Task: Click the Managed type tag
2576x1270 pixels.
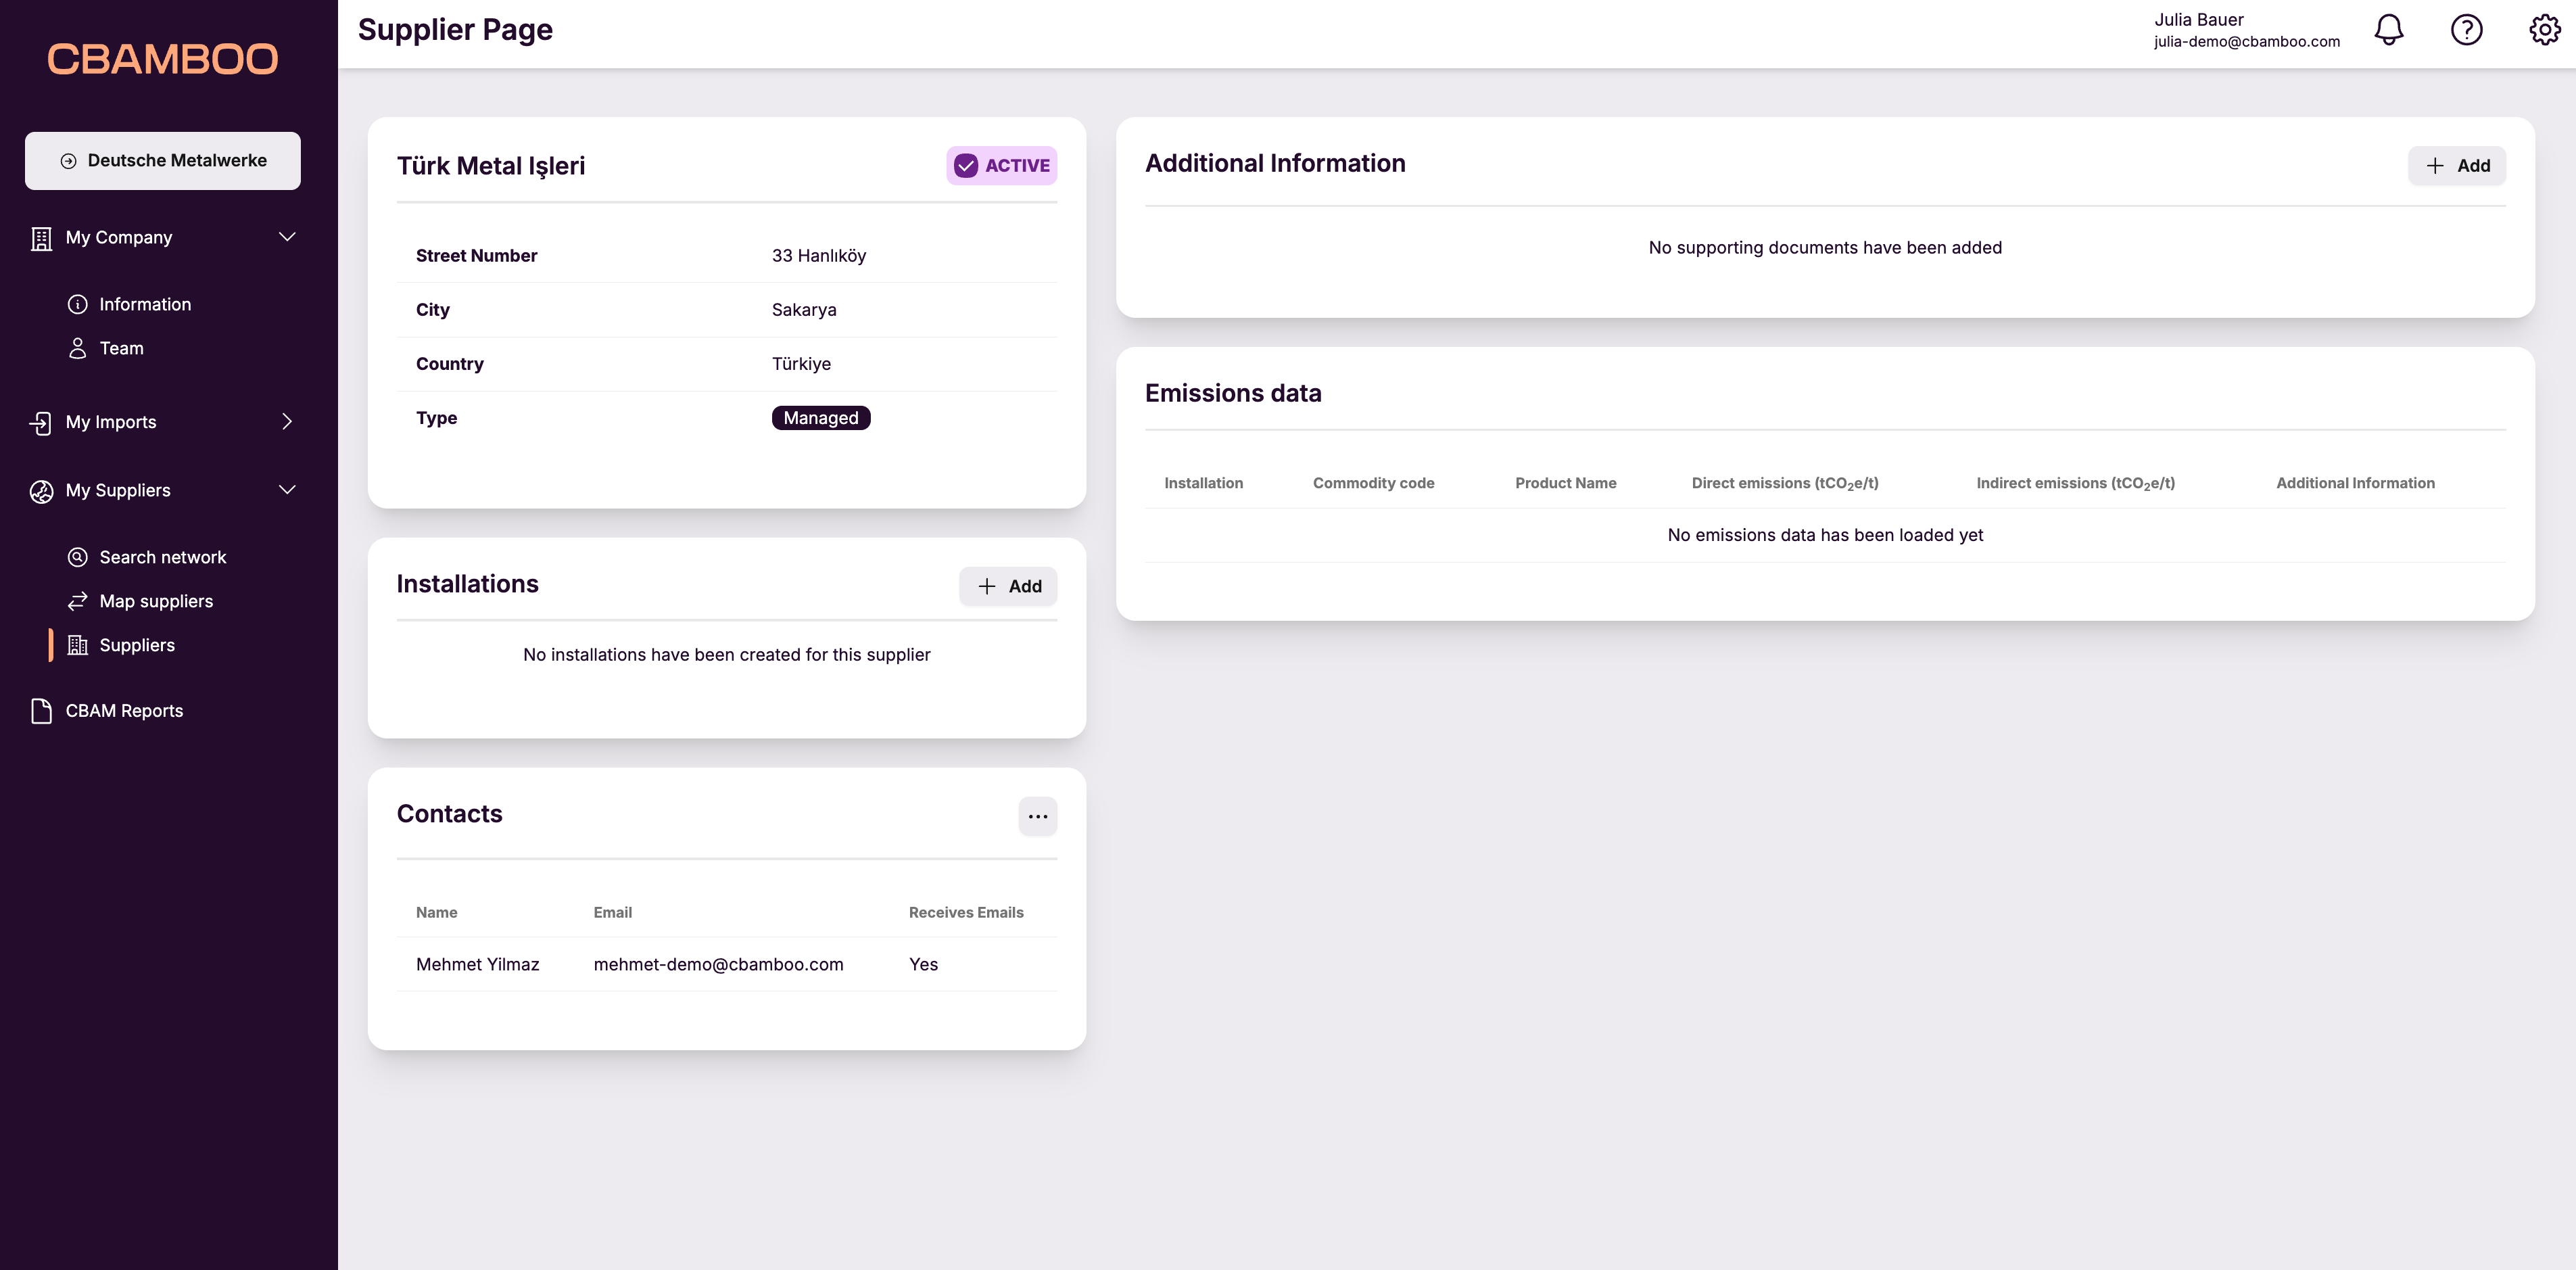Action: coord(820,418)
